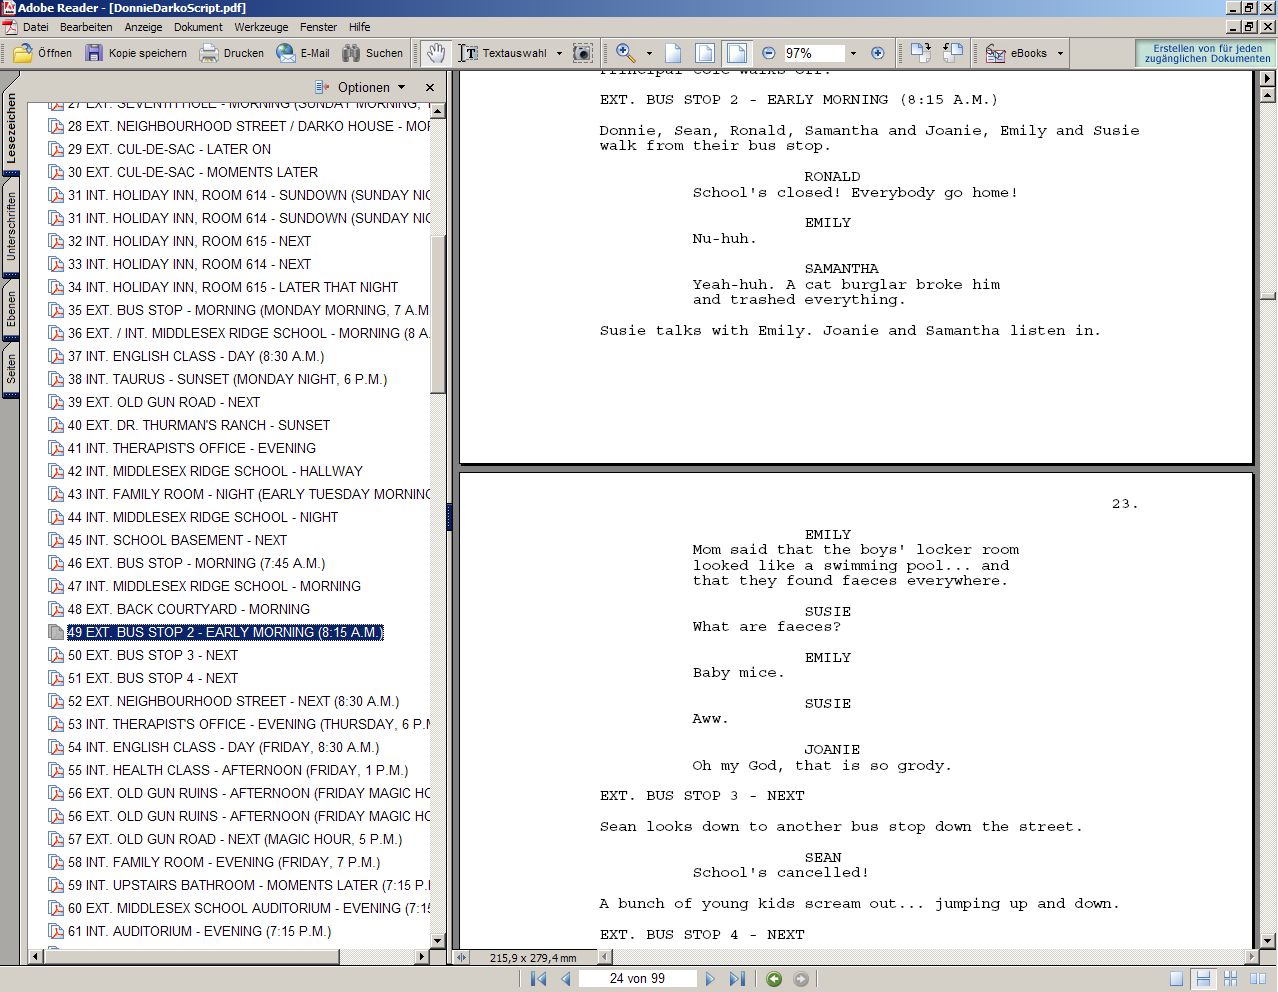The image size is (1278, 992).
Task: Switch to the Seiten side tab
Action: [x=11, y=370]
